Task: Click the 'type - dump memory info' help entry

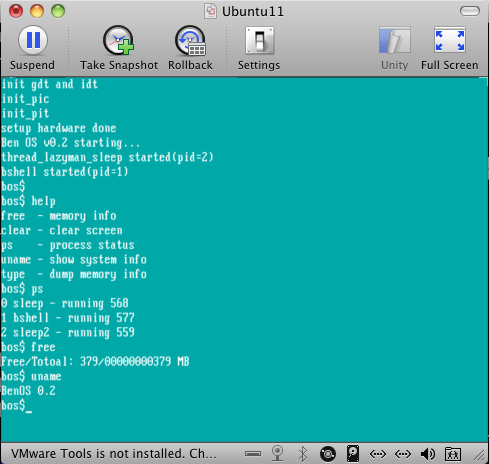Action: (x=74, y=274)
